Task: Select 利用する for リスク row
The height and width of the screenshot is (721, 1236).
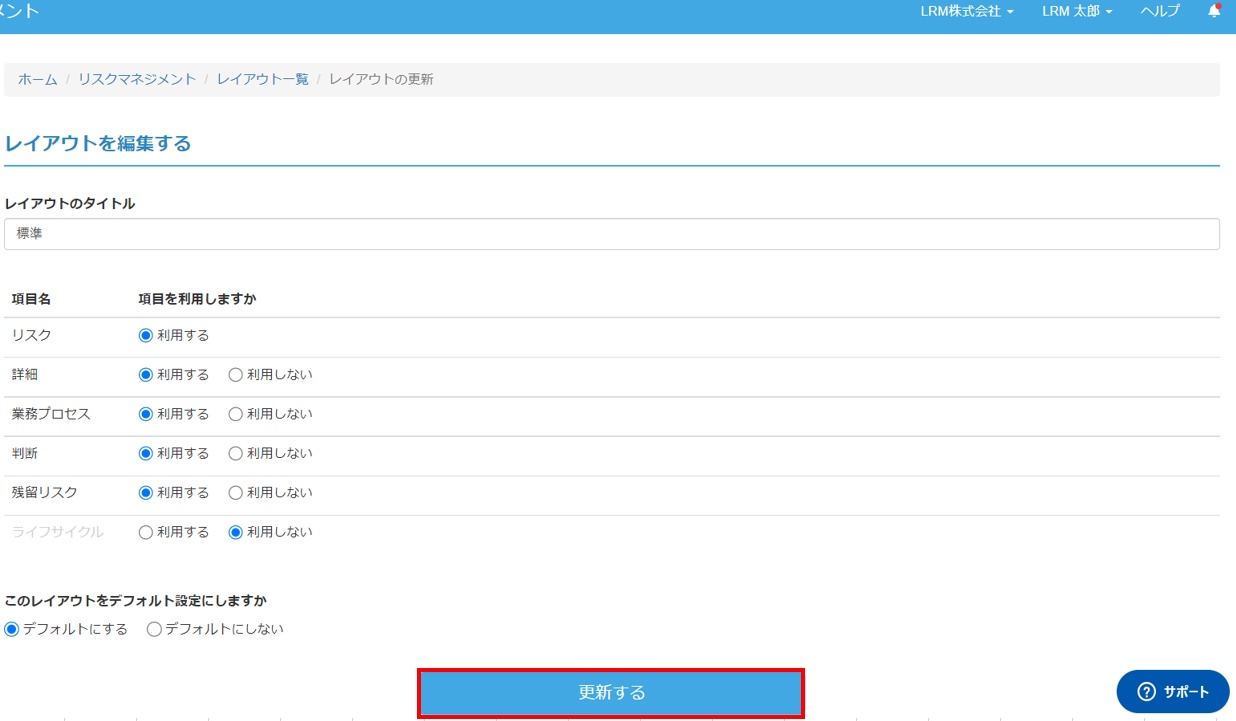Action: [146, 335]
